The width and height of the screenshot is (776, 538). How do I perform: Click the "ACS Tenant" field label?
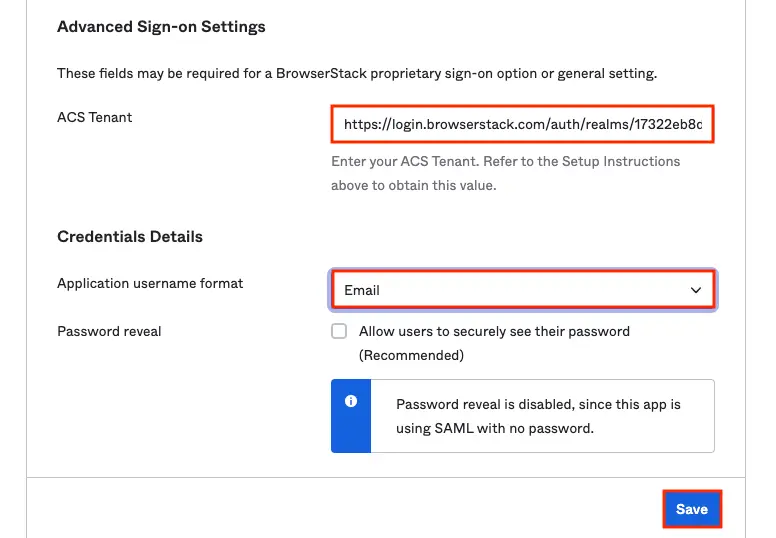pyautogui.click(x=95, y=117)
